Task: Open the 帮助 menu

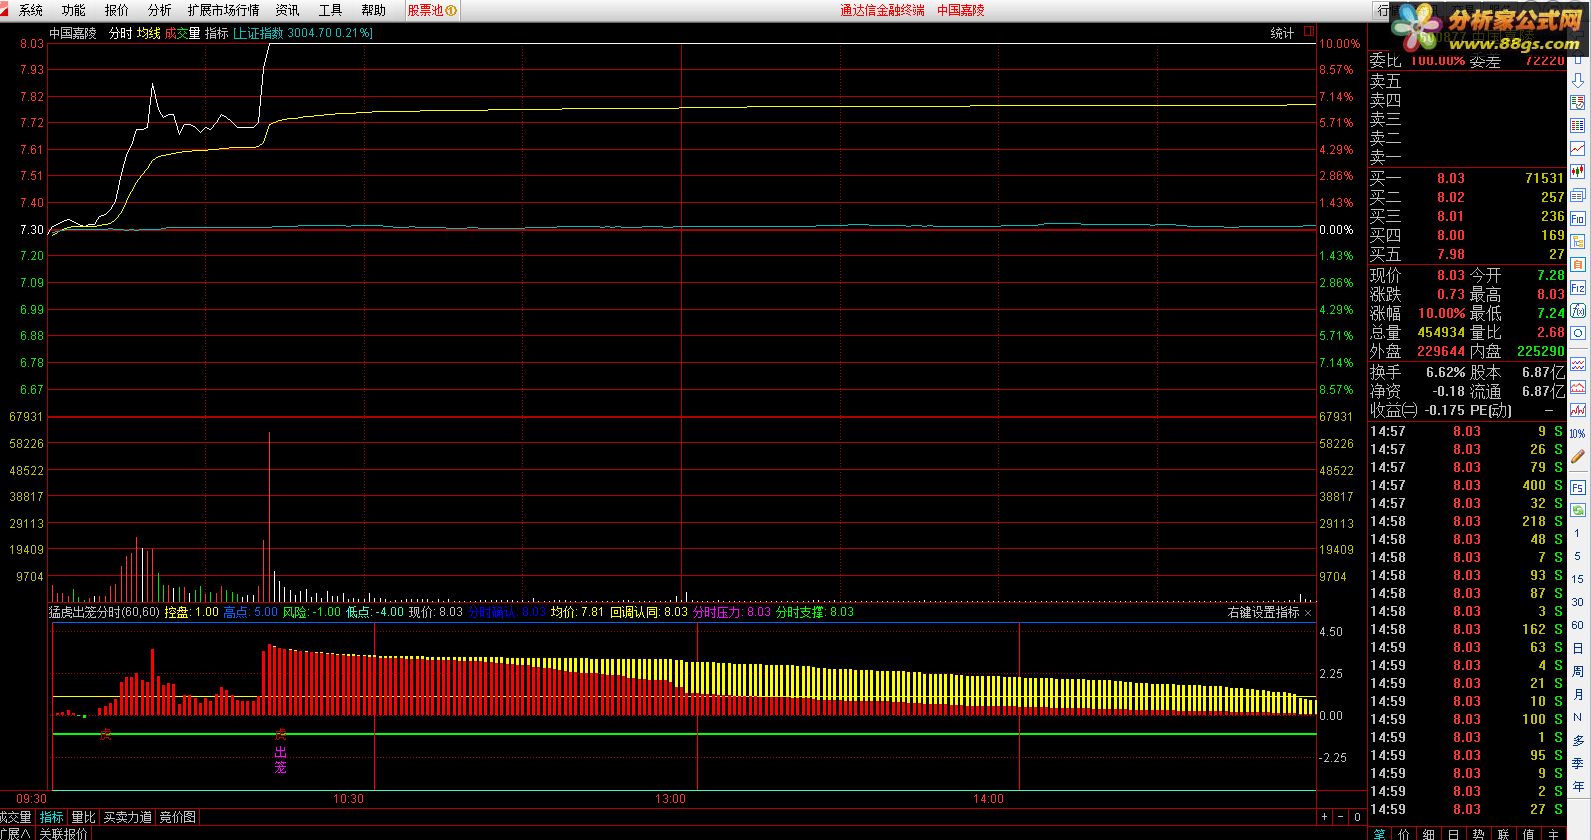Action: [373, 10]
